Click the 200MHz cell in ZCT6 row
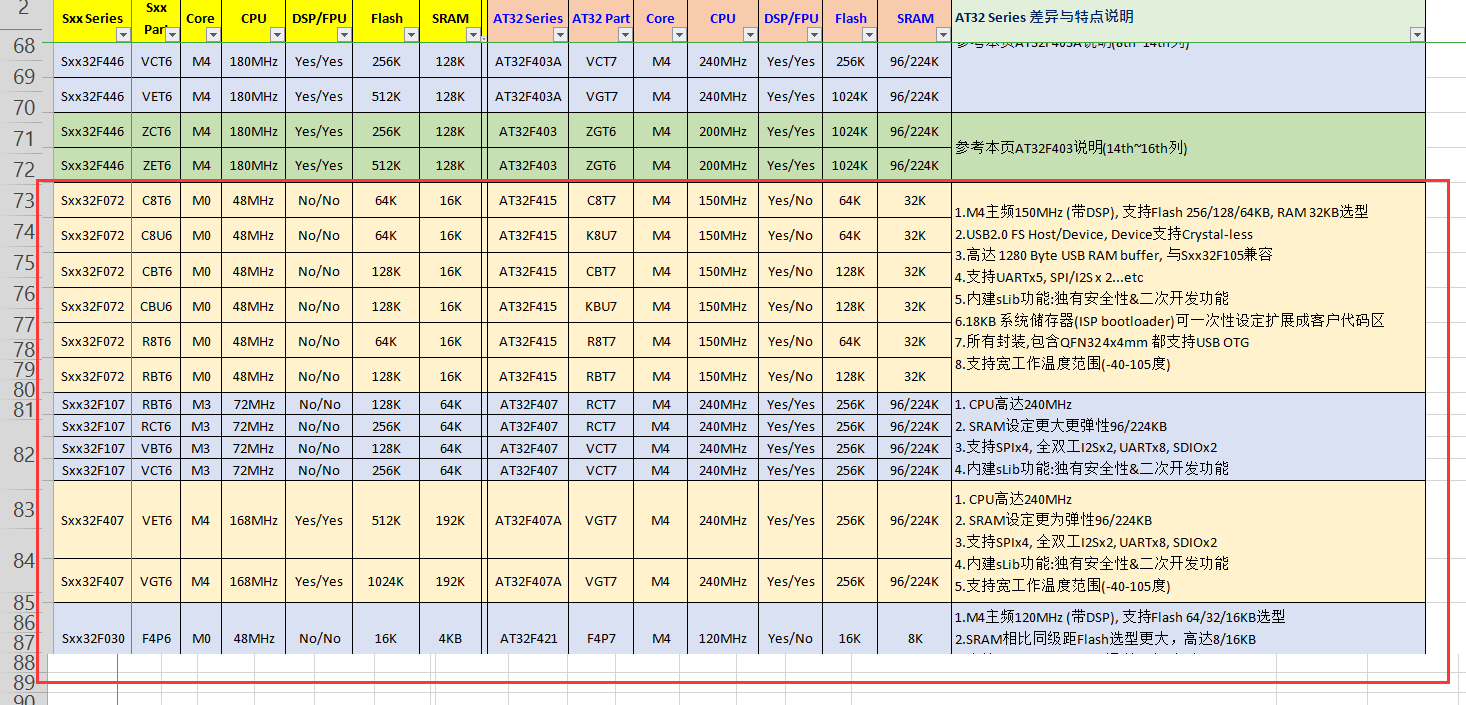Screen dimensions: 1466x705 (x=723, y=131)
